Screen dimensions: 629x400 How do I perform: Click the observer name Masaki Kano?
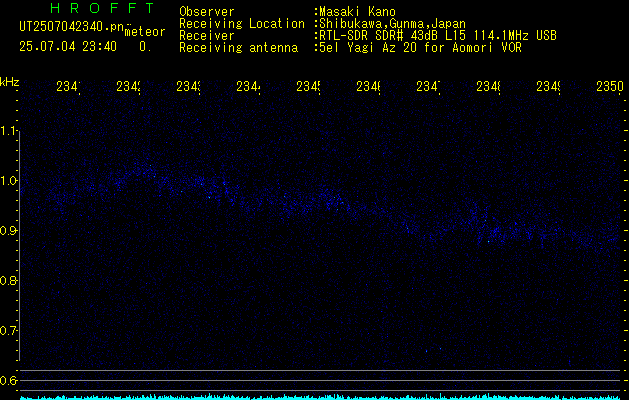point(357,12)
